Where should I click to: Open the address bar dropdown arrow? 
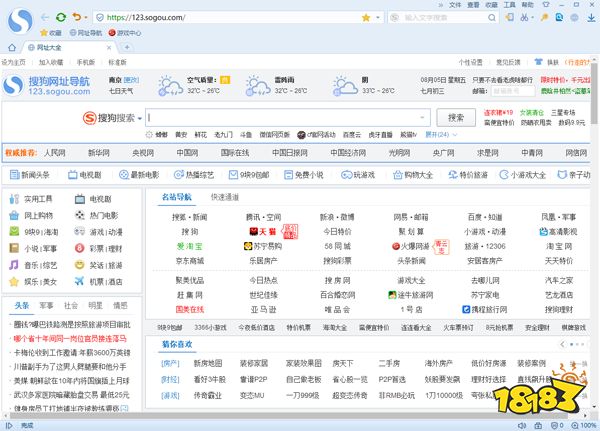(379, 17)
